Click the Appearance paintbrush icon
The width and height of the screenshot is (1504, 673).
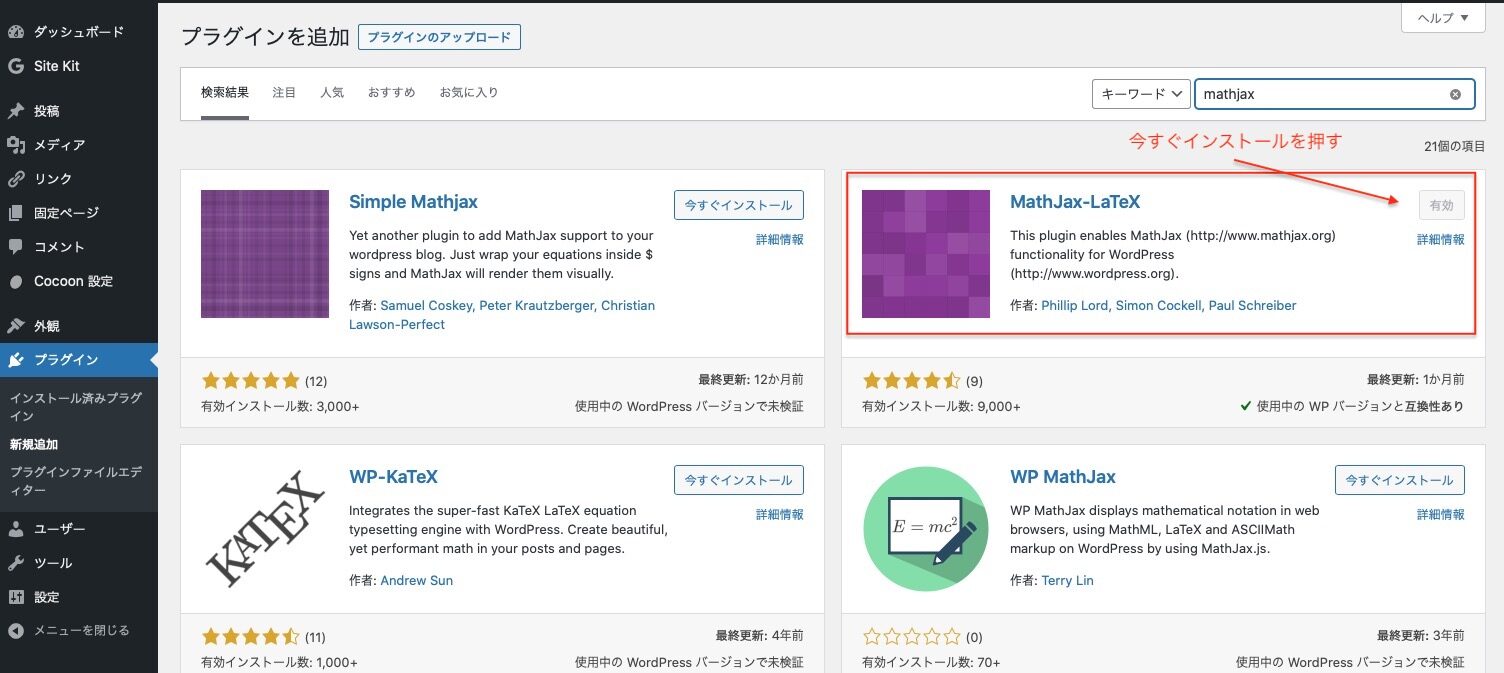[16, 326]
